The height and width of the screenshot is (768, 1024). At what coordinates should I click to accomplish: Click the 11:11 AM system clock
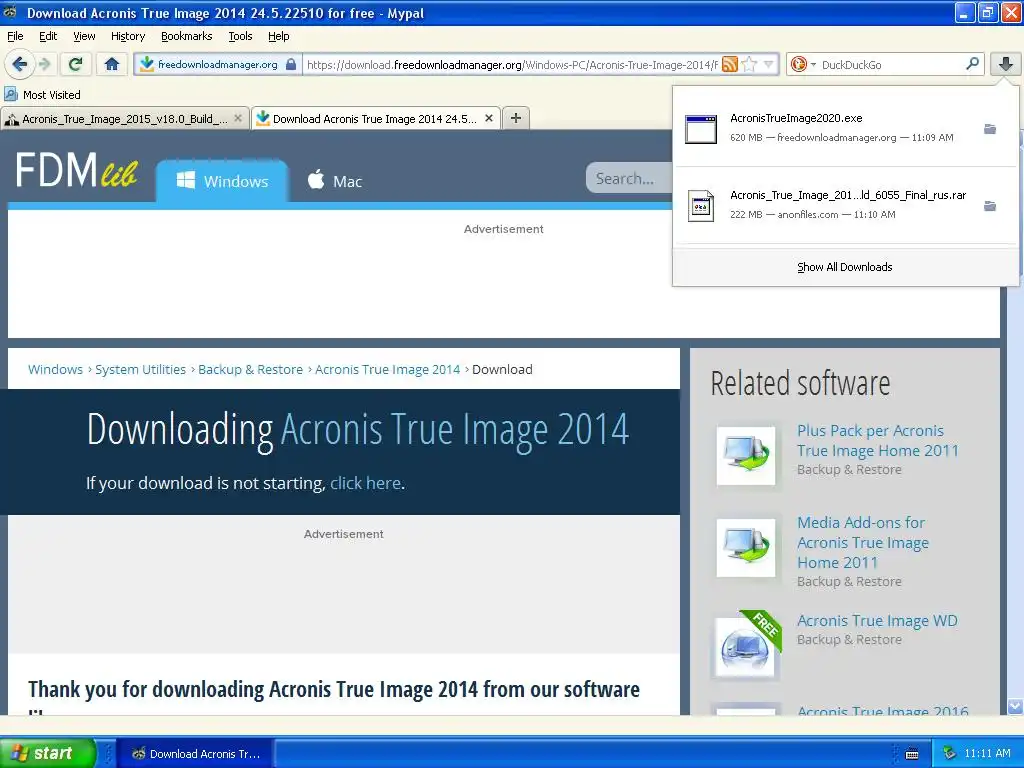pos(987,754)
